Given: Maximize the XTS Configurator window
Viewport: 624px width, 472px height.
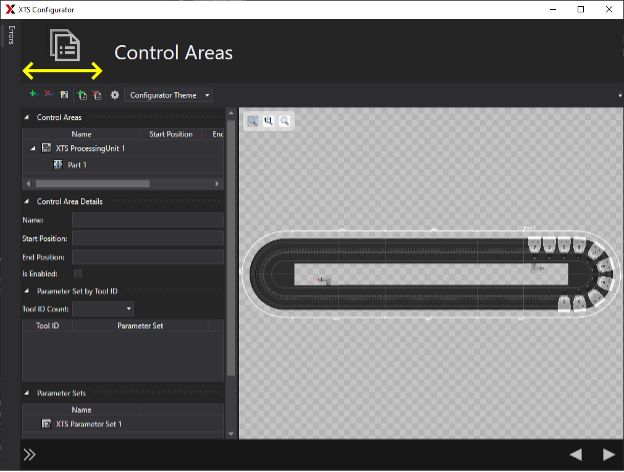Looking at the screenshot, I should [x=581, y=10].
